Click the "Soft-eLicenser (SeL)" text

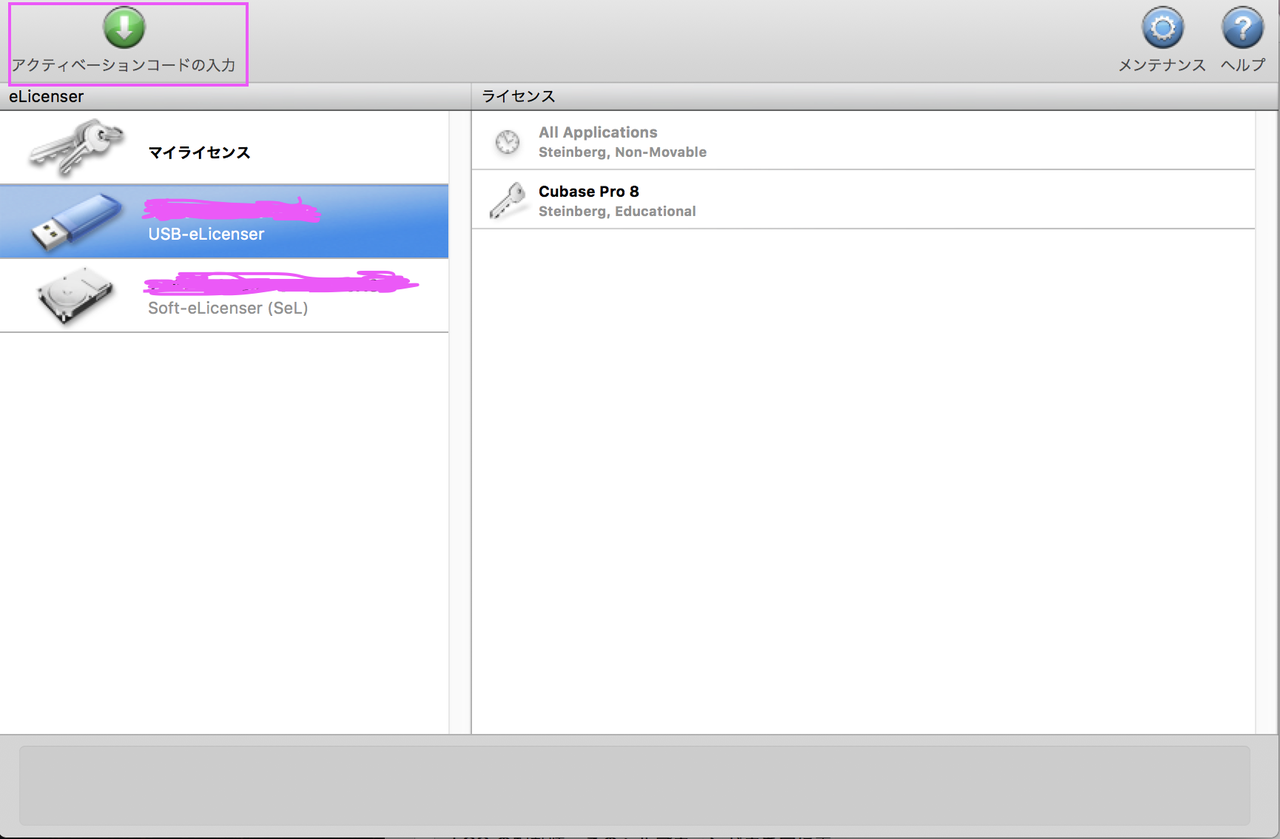[x=228, y=308]
